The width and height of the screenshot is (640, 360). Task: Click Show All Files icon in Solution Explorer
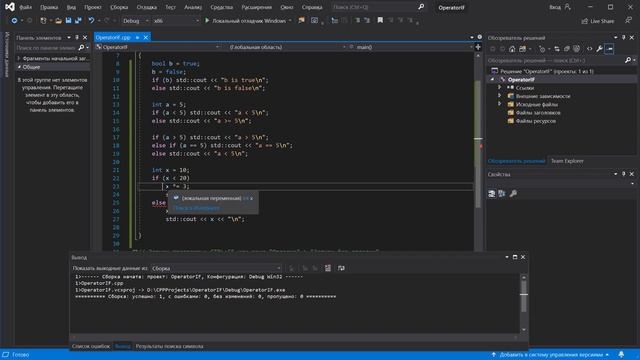pyautogui.click(x=576, y=49)
